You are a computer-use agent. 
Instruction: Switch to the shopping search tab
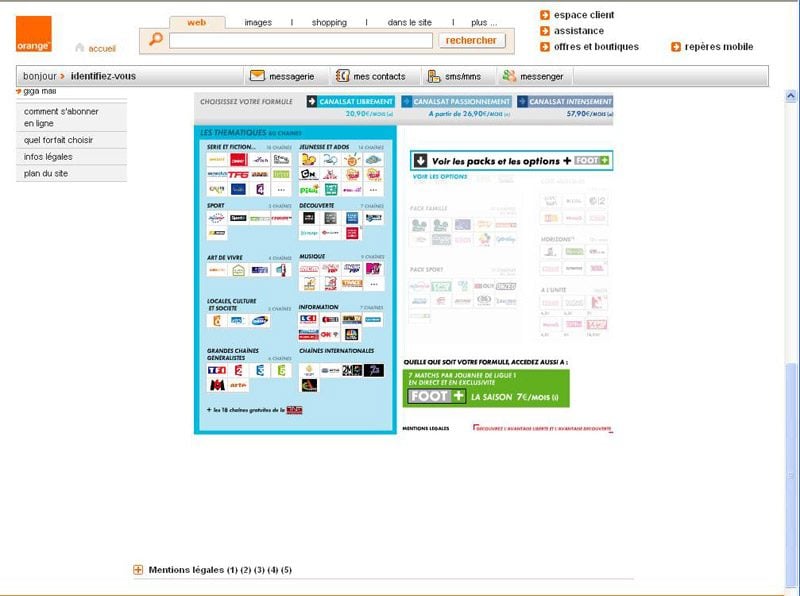329,22
